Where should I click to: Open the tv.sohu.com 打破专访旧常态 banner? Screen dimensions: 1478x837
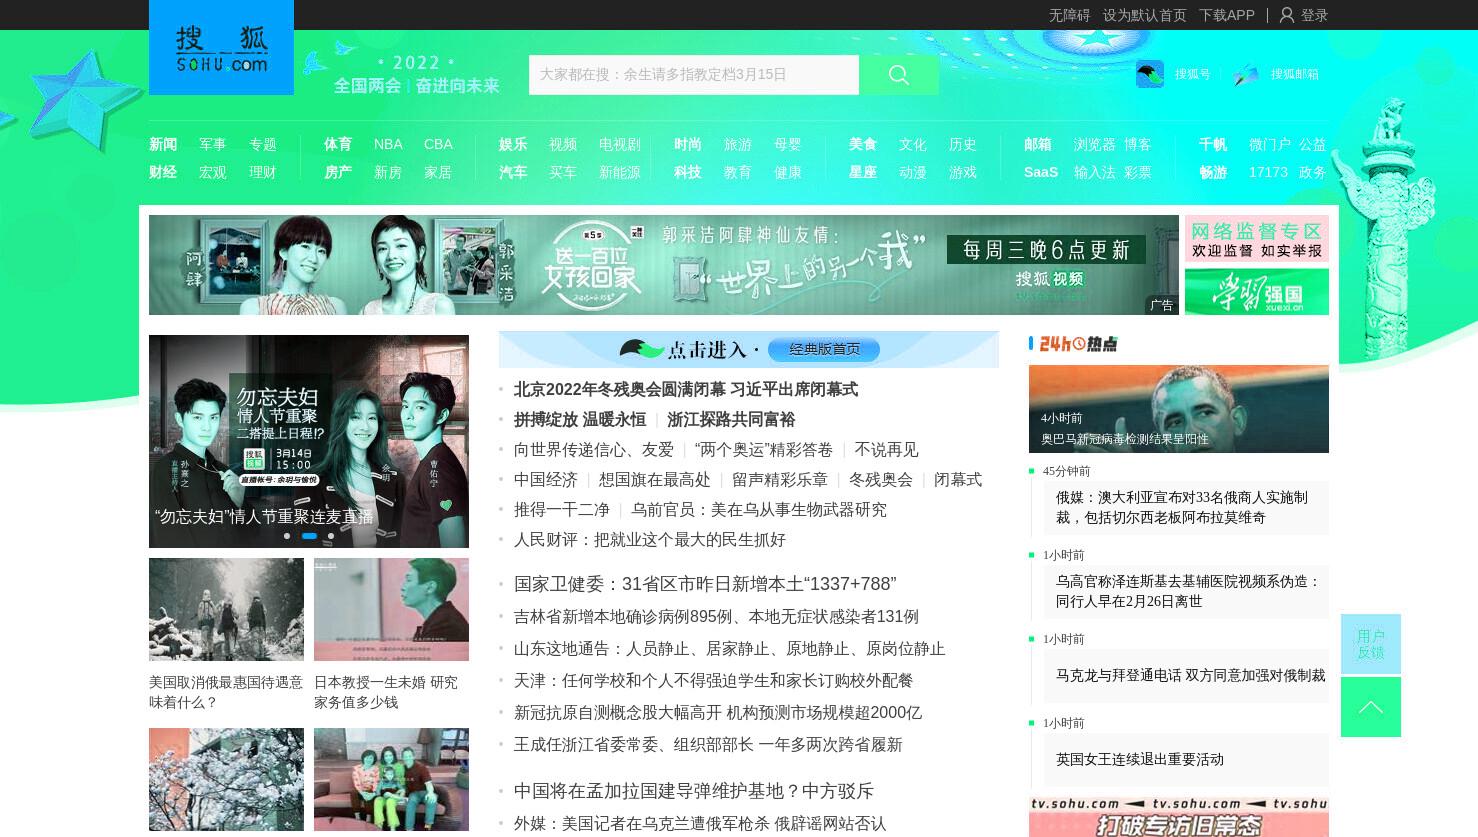coord(1179,817)
